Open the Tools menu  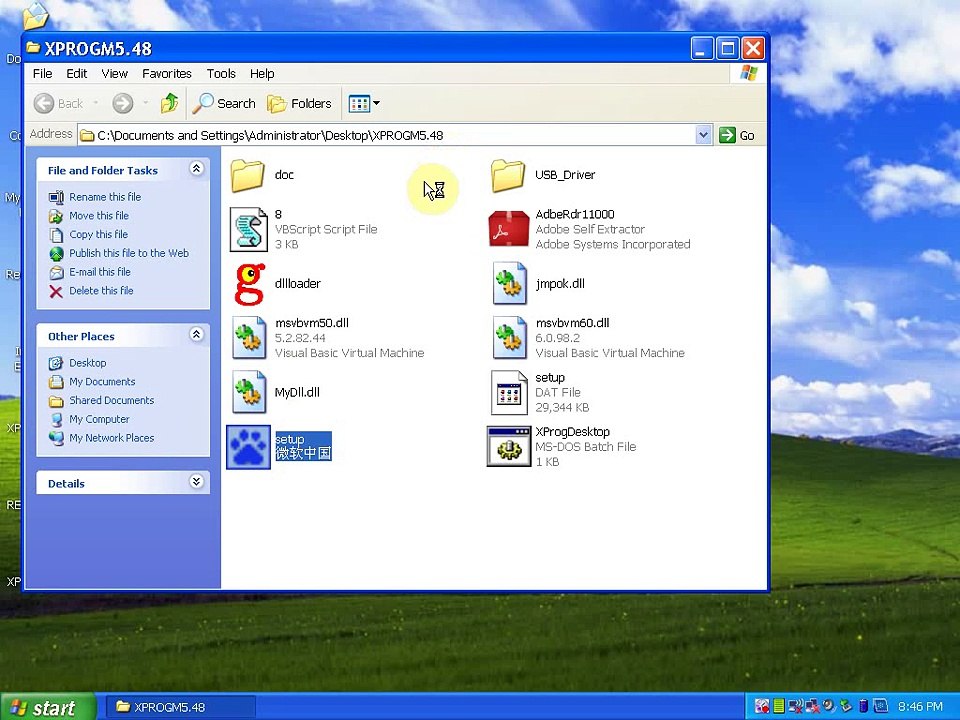point(221,73)
